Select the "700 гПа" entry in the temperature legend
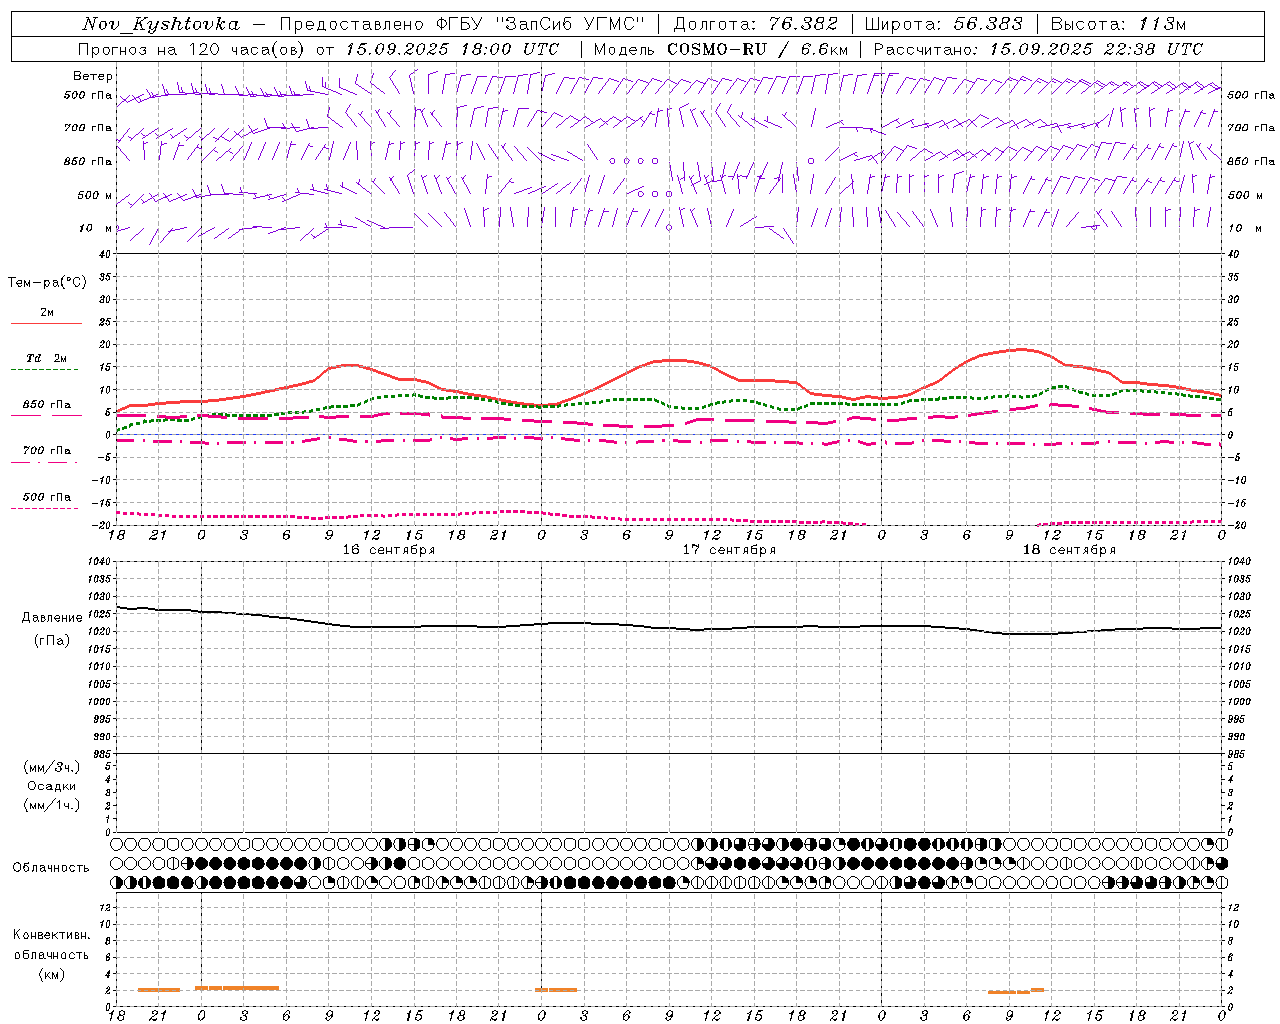The width and height of the screenshot is (1280, 1024). coord(46,450)
